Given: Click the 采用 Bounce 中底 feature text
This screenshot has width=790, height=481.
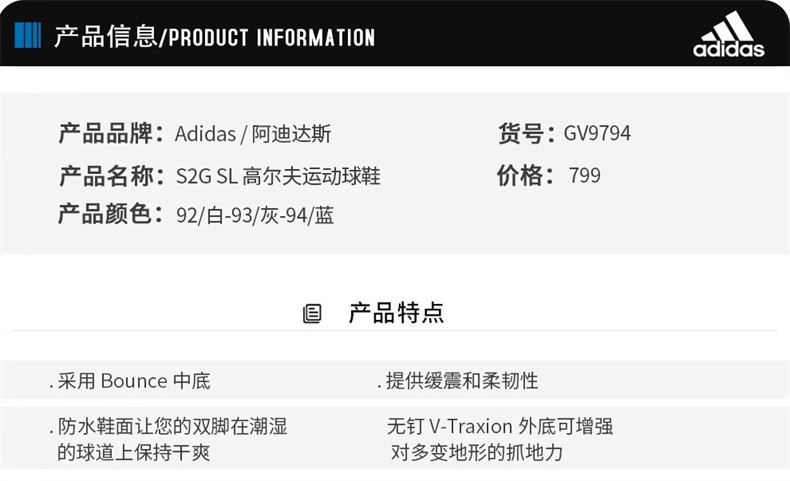Looking at the screenshot, I should [x=133, y=381].
